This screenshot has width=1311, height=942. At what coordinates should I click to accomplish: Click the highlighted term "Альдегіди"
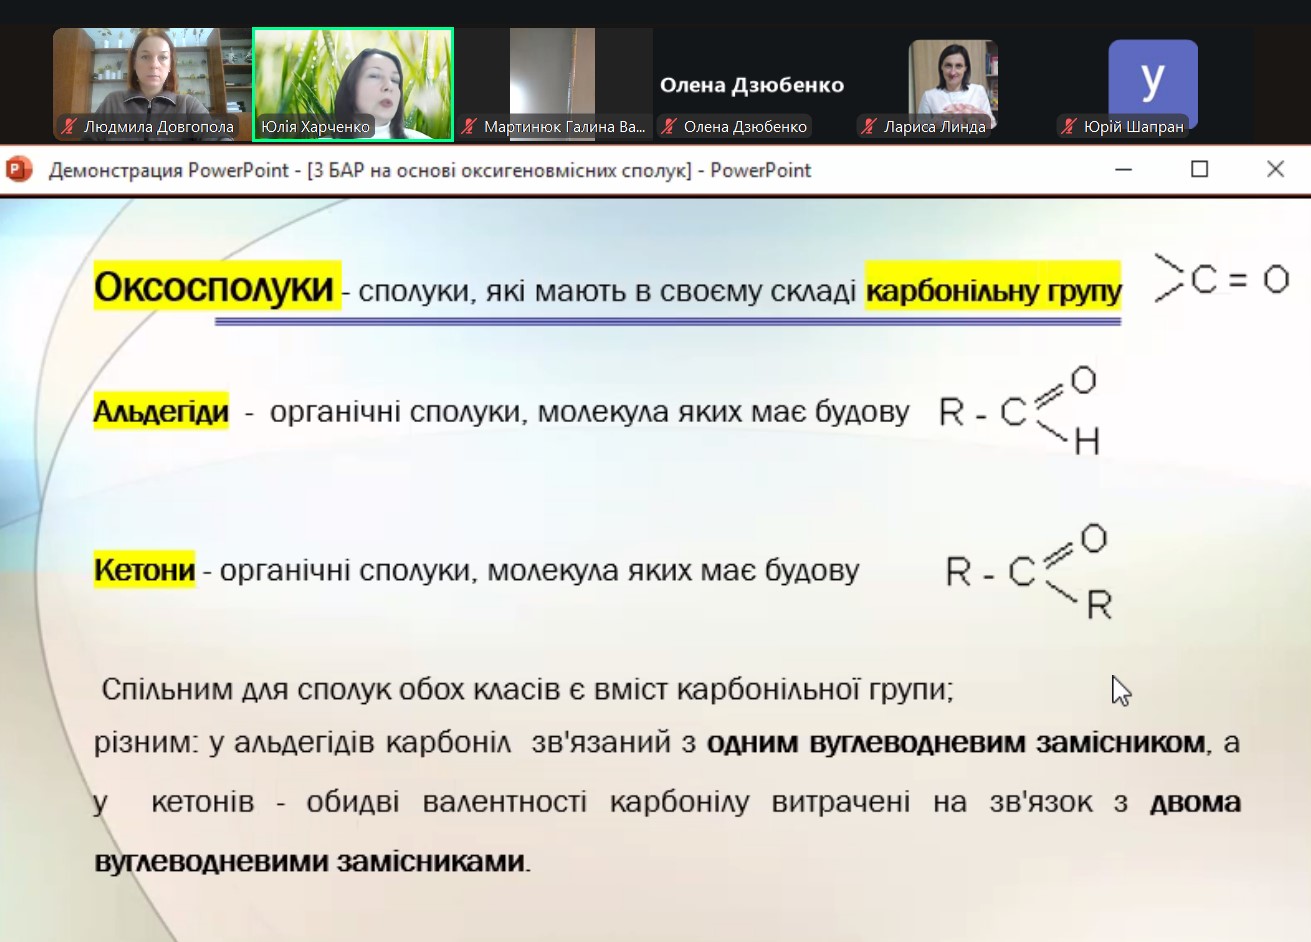pos(161,411)
